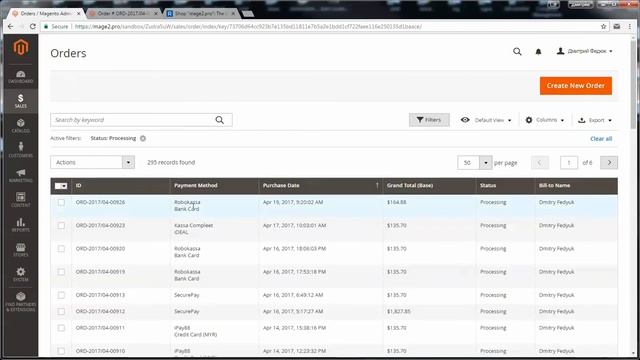Click the browser address bar URL

(248, 26)
